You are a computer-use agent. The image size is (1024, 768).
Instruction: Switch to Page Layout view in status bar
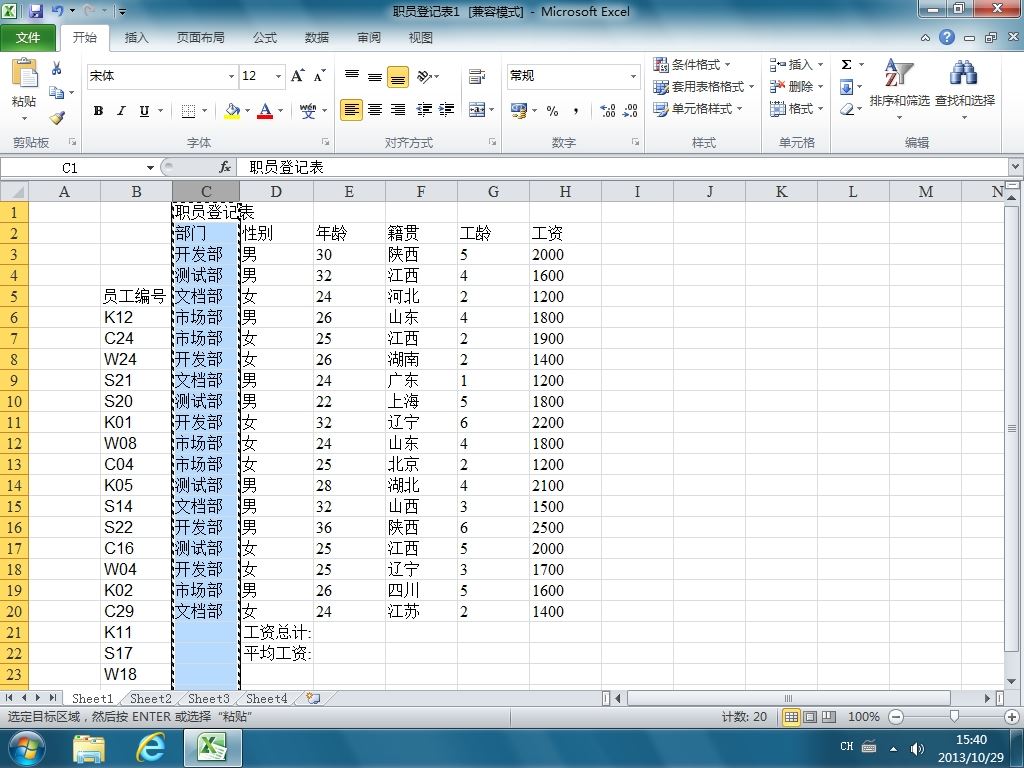point(810,716)
